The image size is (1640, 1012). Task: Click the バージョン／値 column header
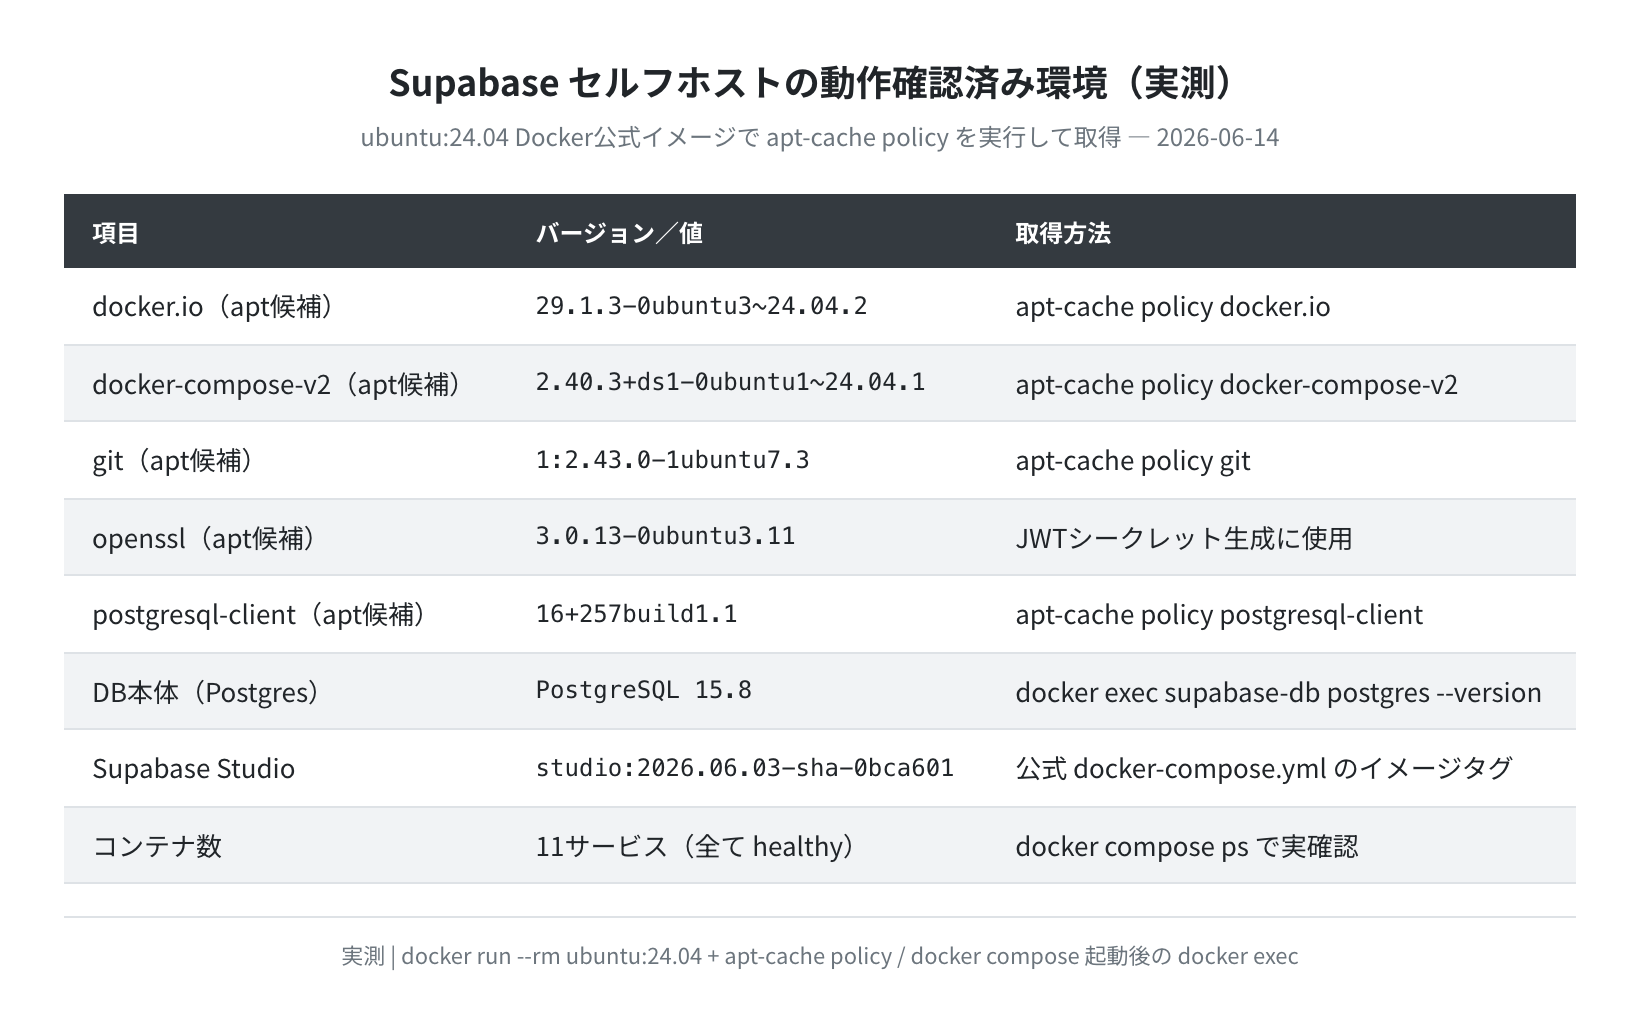click(619, 233)
